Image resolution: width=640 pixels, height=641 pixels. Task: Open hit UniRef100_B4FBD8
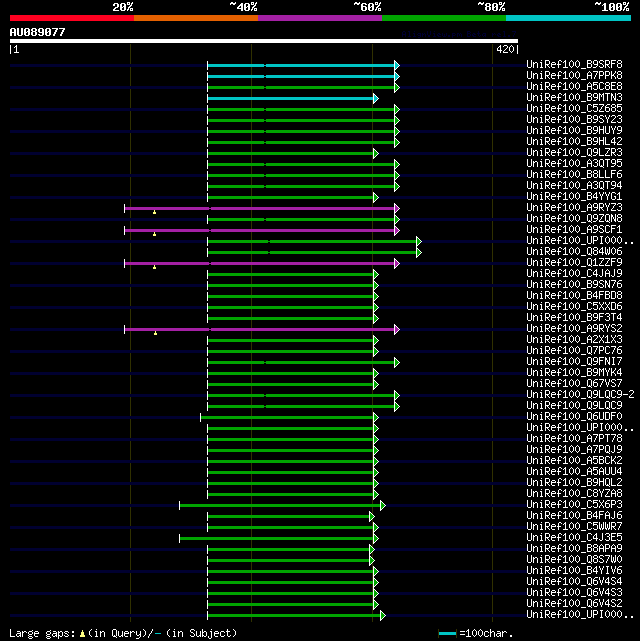pos(574,296)
